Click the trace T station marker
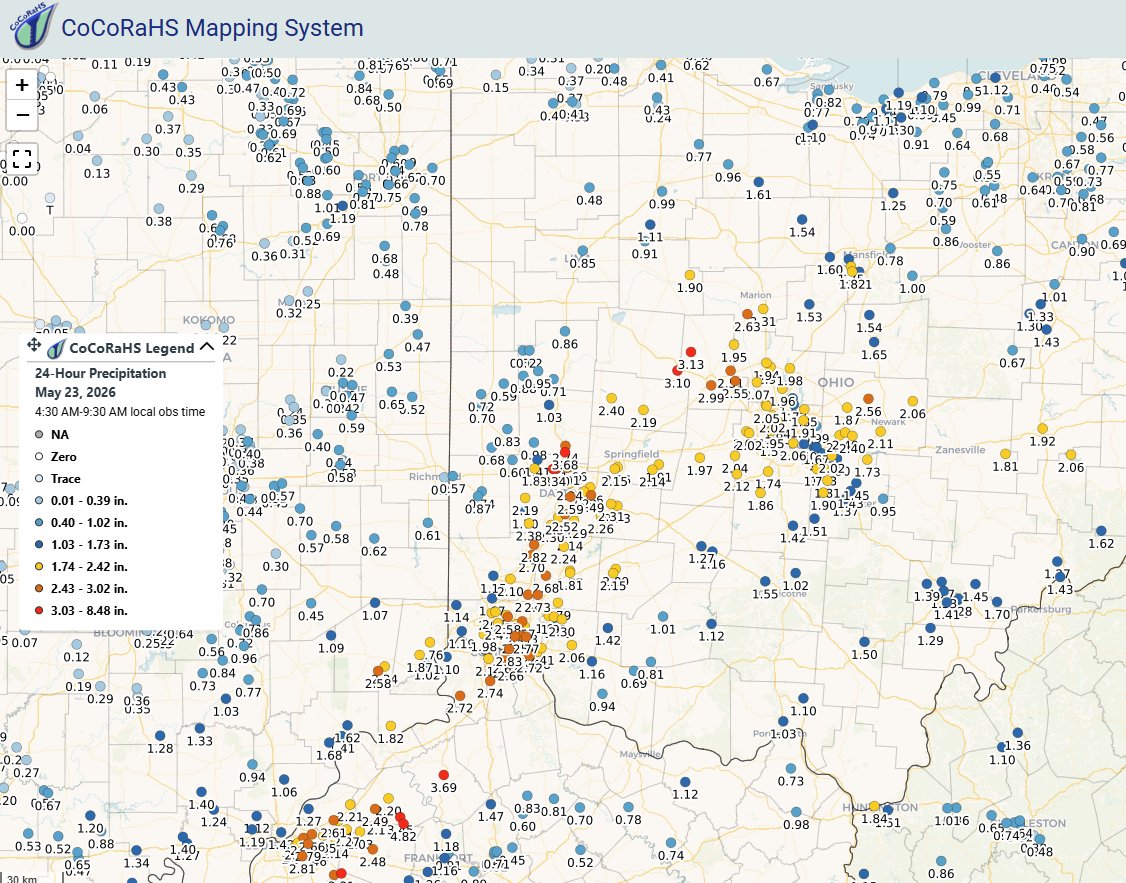 pyautogui.click(x=50, y=197)
